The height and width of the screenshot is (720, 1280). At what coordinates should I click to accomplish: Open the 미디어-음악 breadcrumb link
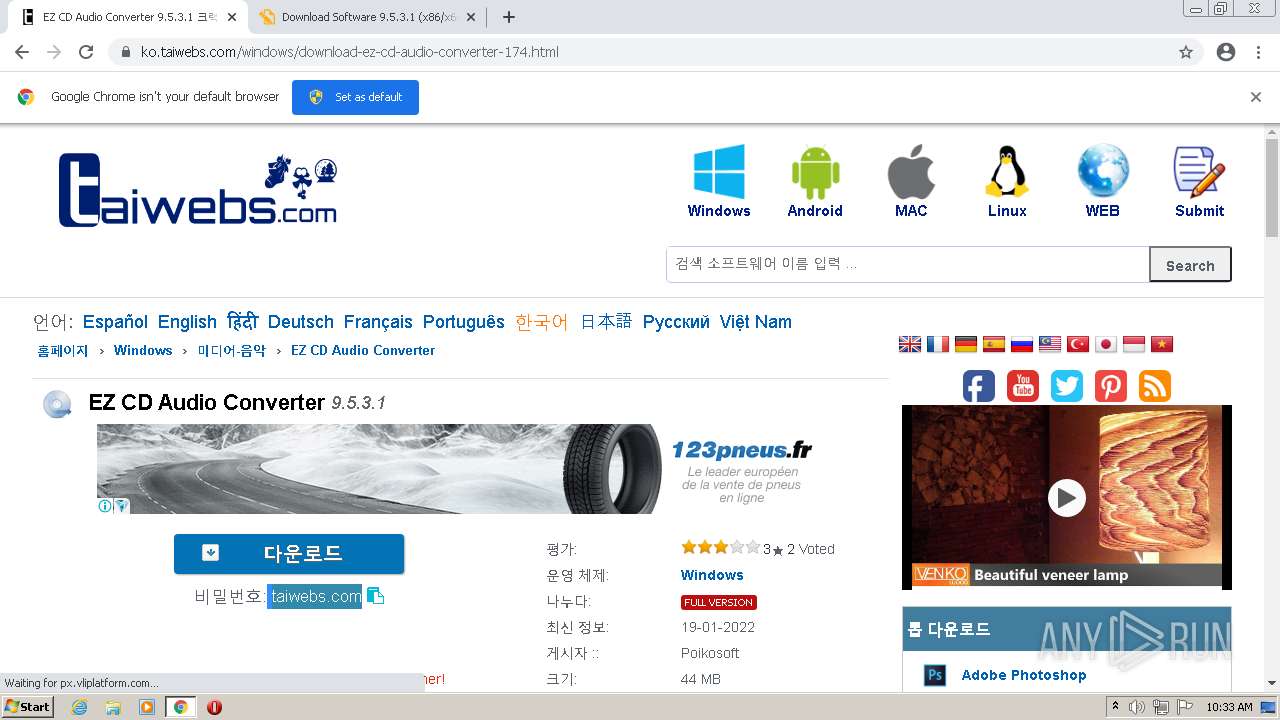232,350
